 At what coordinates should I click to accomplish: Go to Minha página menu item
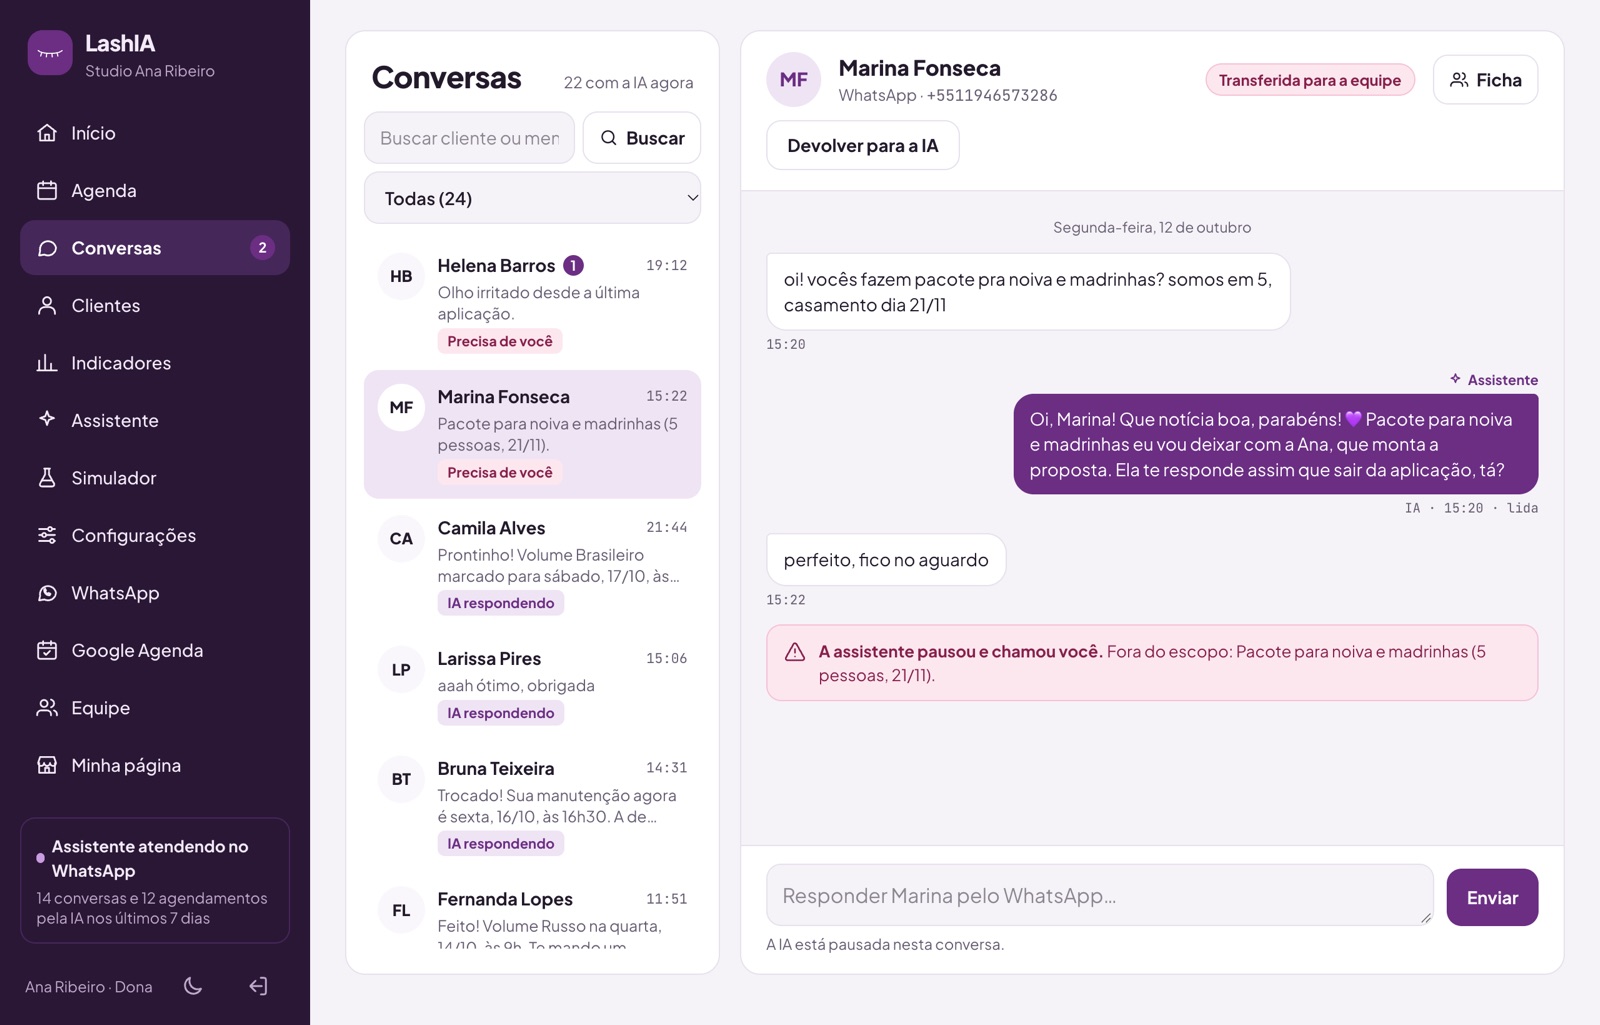click(x=155, y=765)
